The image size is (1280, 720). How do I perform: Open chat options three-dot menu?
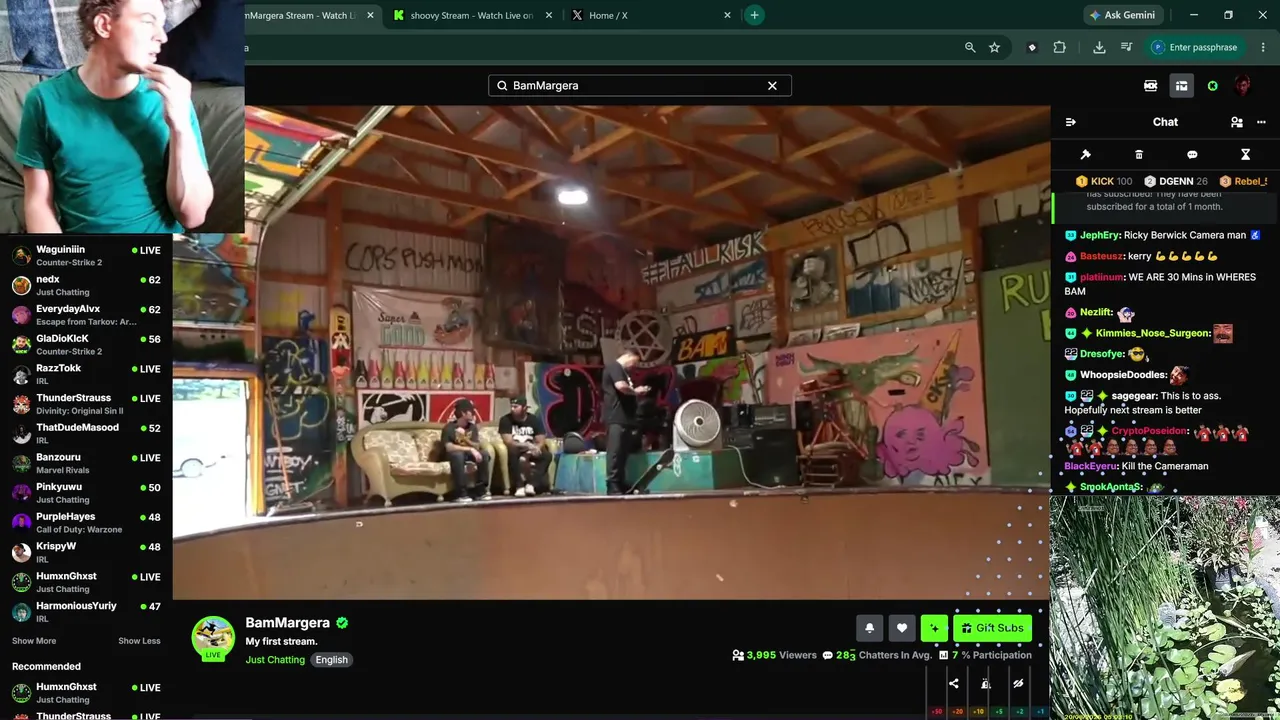coord(1261,122)
